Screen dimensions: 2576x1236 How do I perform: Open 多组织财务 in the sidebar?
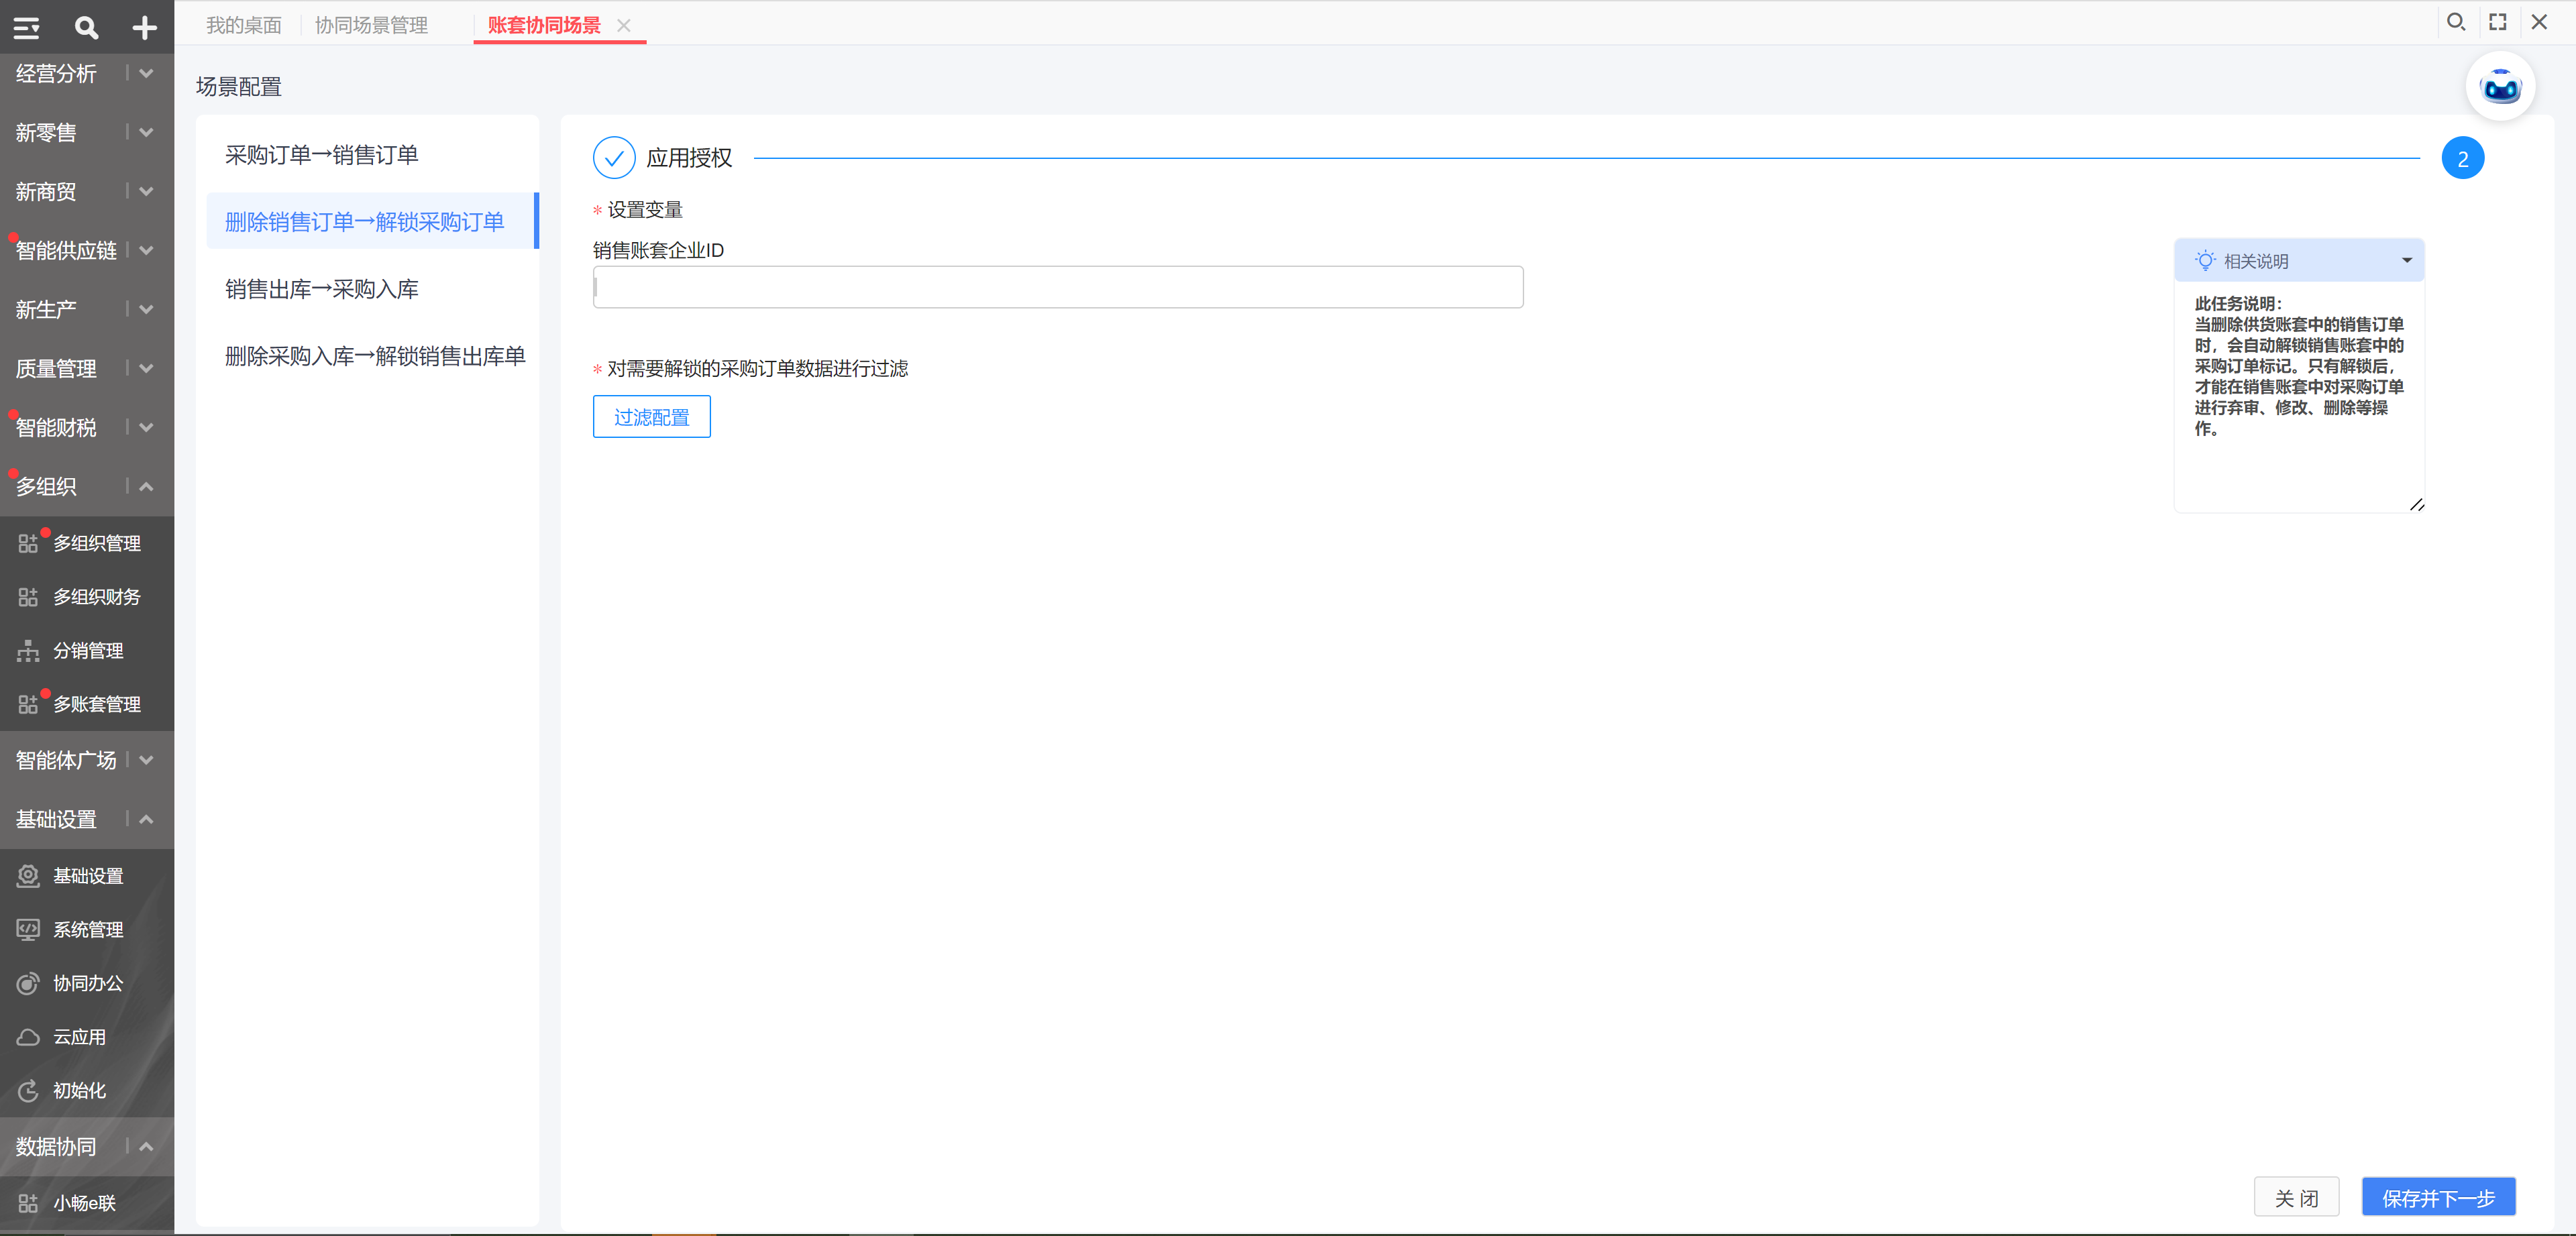[97, 597]
